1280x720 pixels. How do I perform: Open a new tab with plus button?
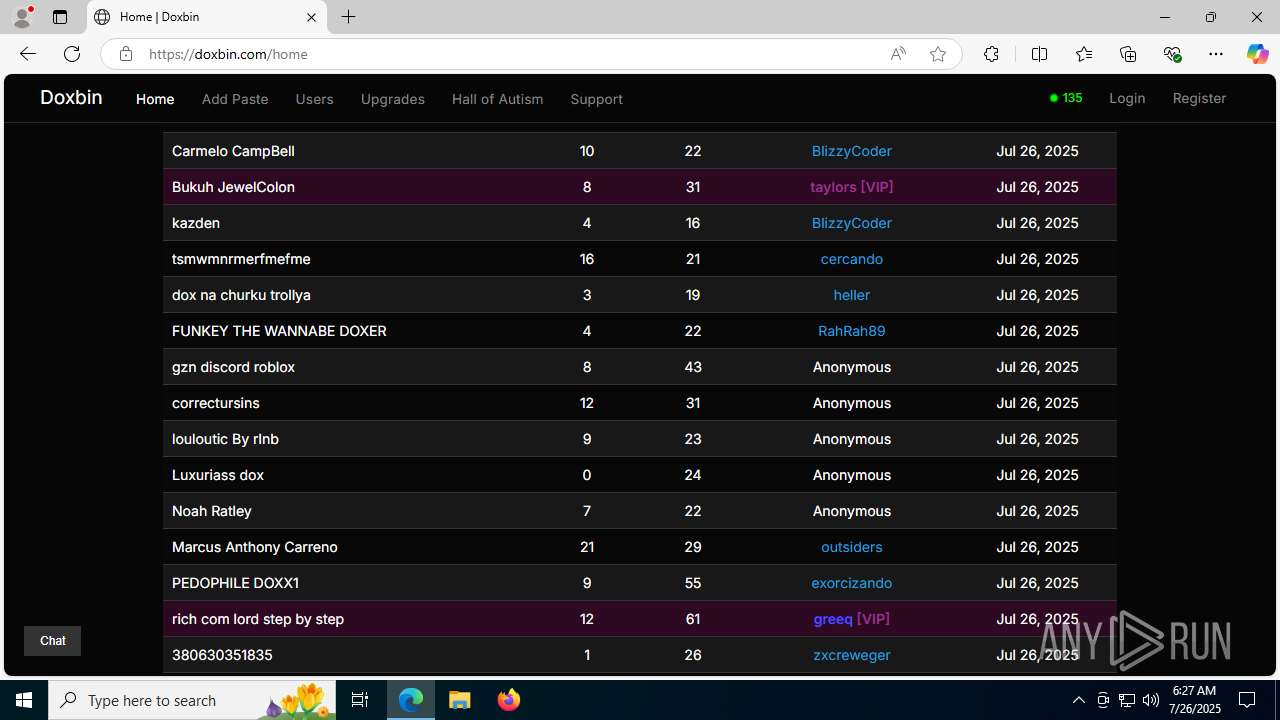click(348, 17)
